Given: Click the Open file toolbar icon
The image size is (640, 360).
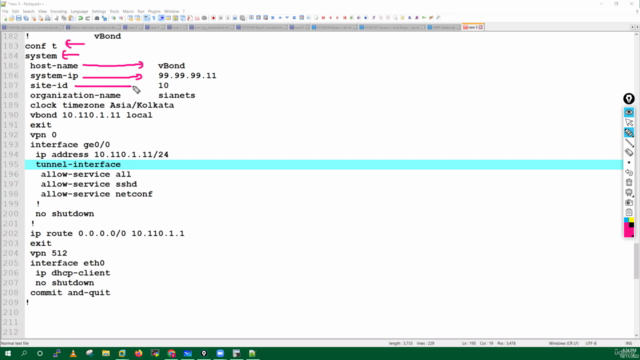Looking at the screenshot, I should click(x=11, y=18).
